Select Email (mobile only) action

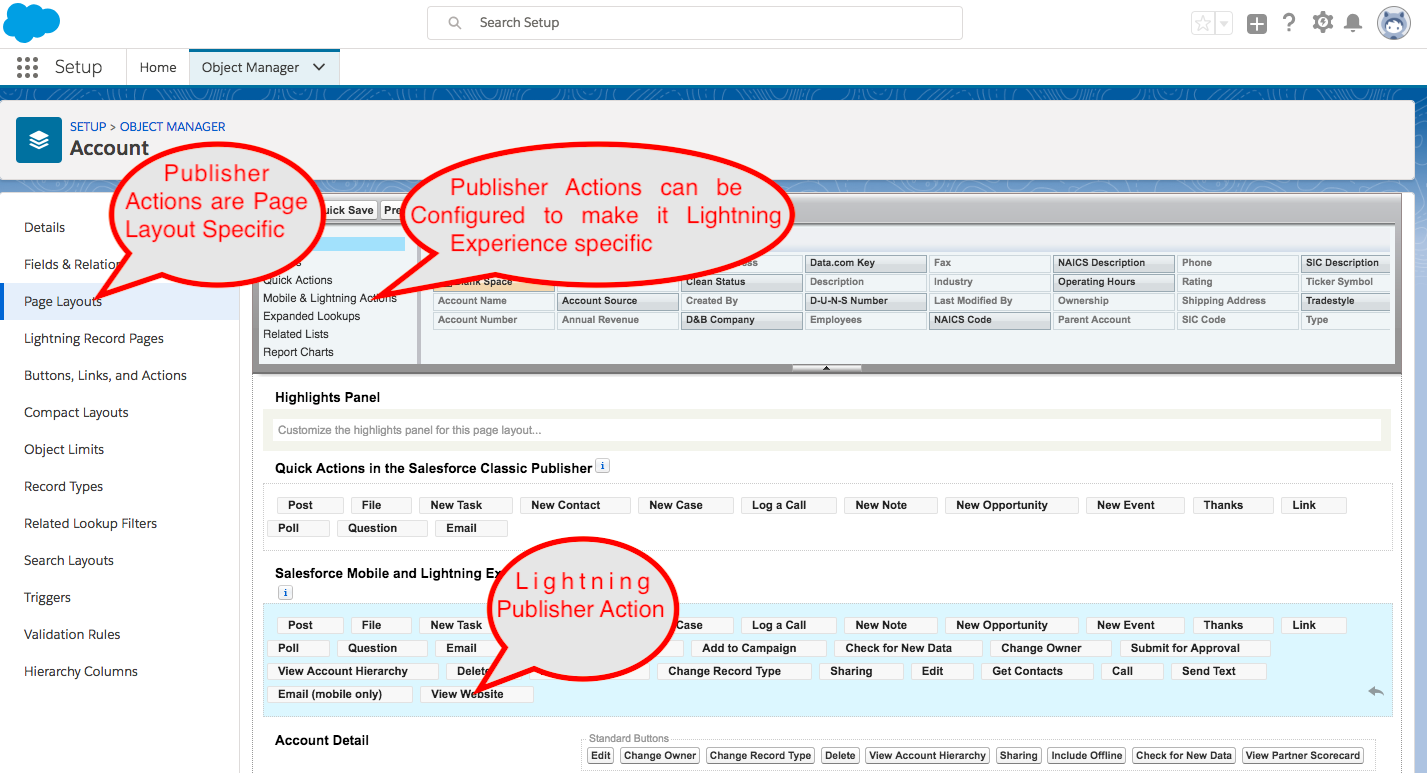click(340, 694)
